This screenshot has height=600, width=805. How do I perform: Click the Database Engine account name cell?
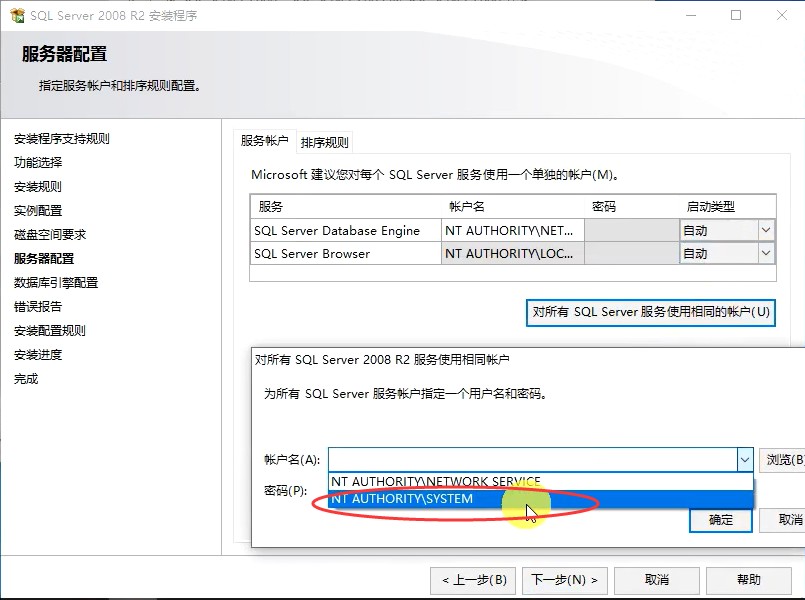point(511,230)
